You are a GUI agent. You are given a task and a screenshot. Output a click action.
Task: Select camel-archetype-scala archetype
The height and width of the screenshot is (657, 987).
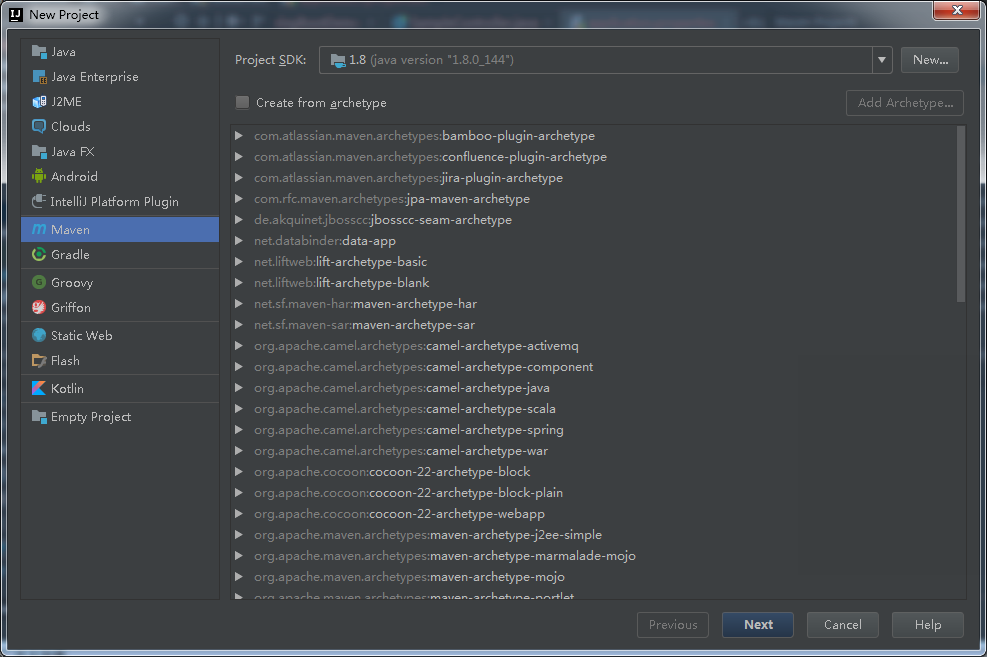405,409
